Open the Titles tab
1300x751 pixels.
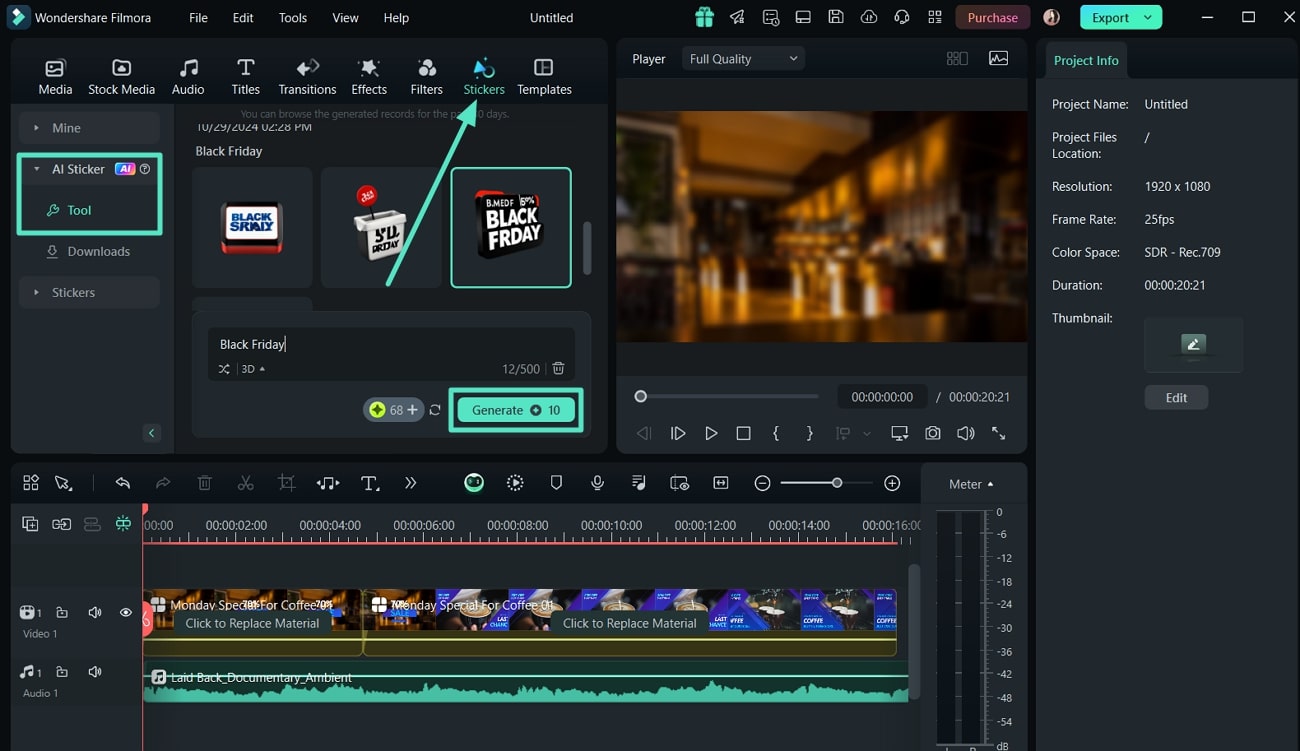[x=245, y=77]
